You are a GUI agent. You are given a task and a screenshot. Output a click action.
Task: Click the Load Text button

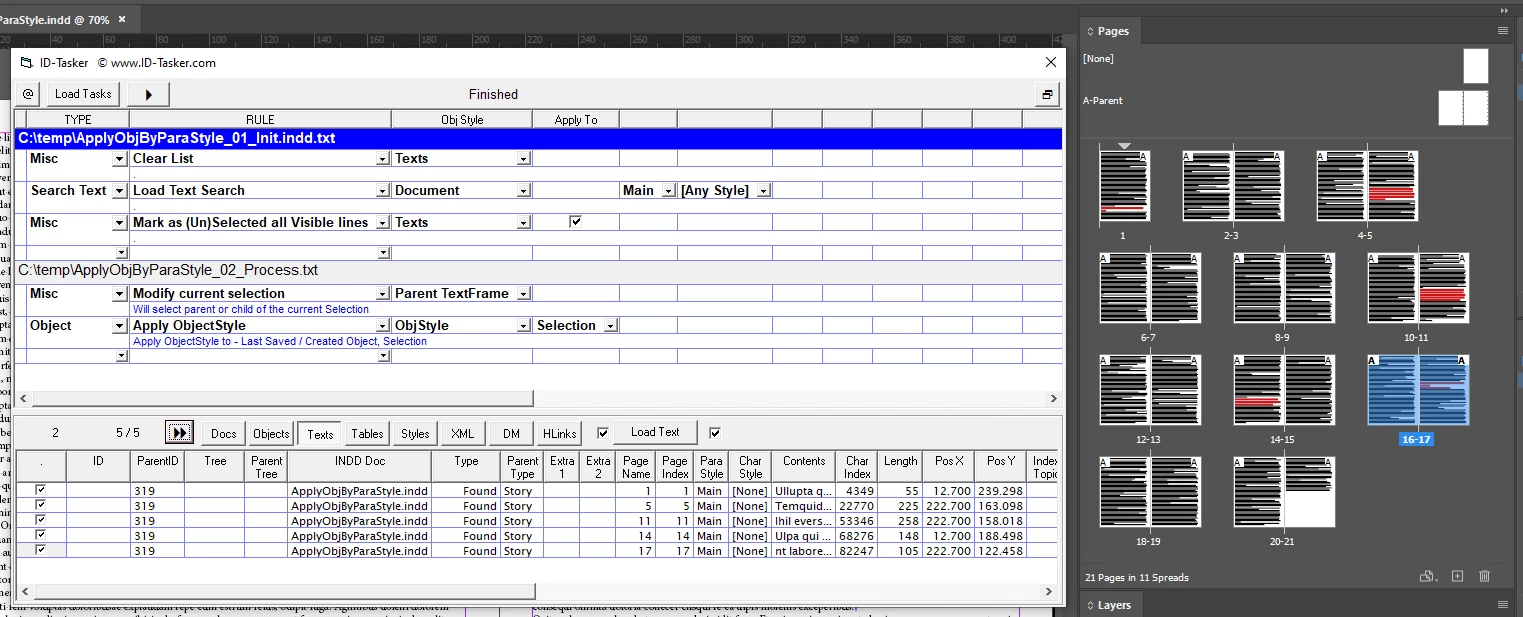pyautogui.click(x=655, y=432)
